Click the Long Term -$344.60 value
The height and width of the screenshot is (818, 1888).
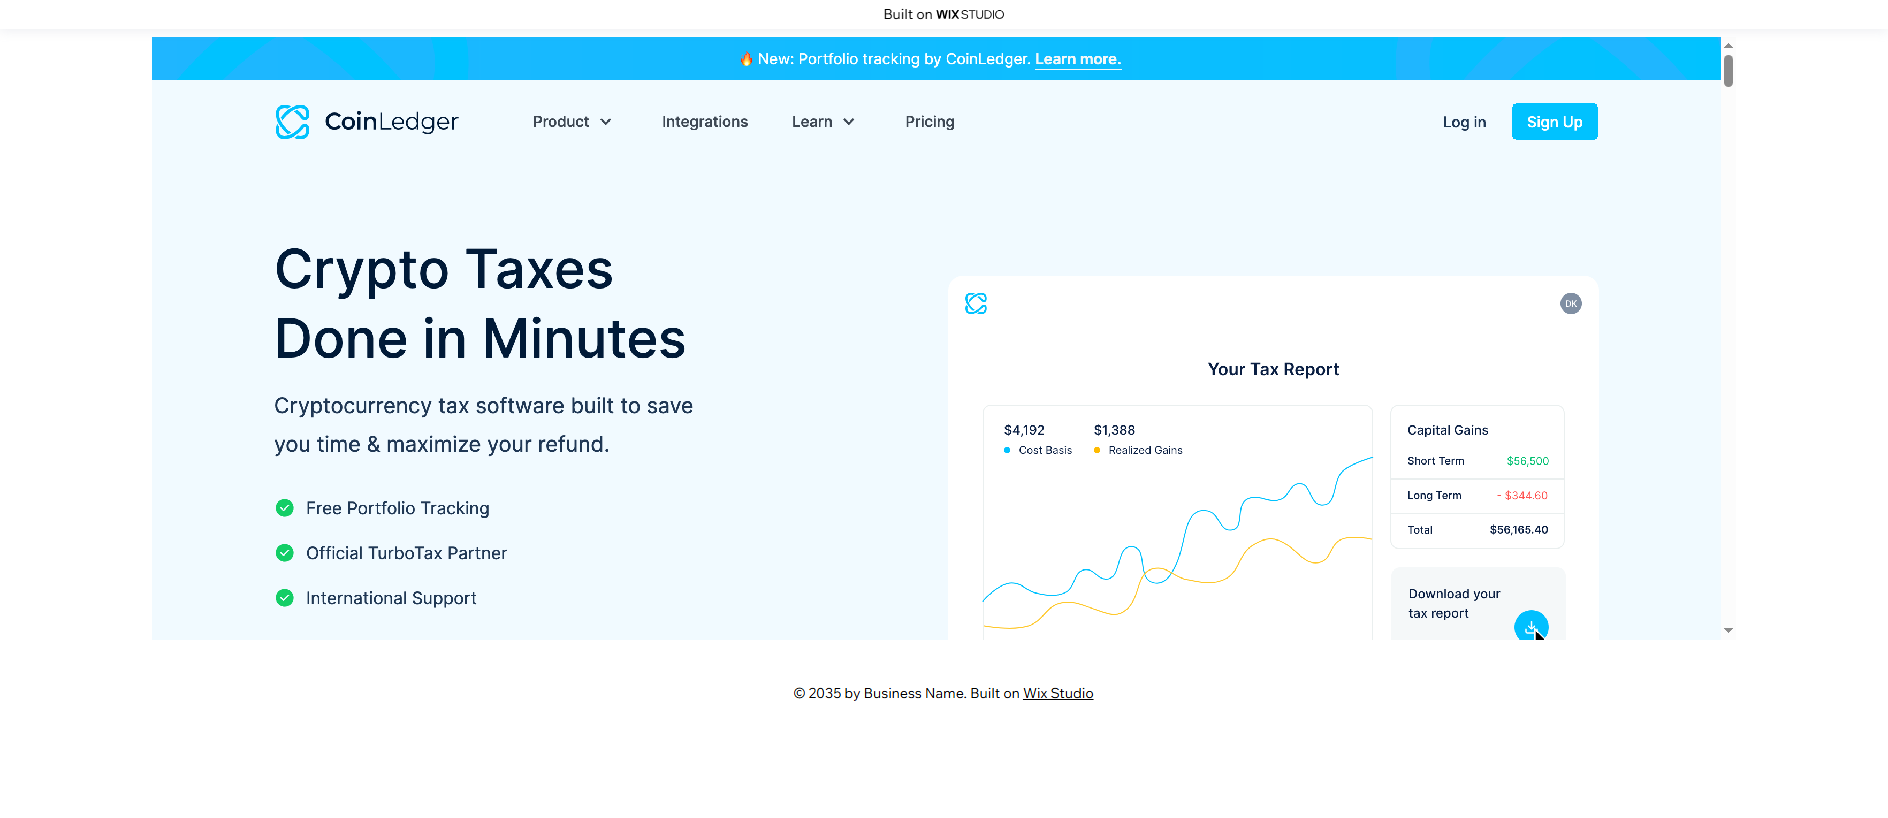[1522, 495]
